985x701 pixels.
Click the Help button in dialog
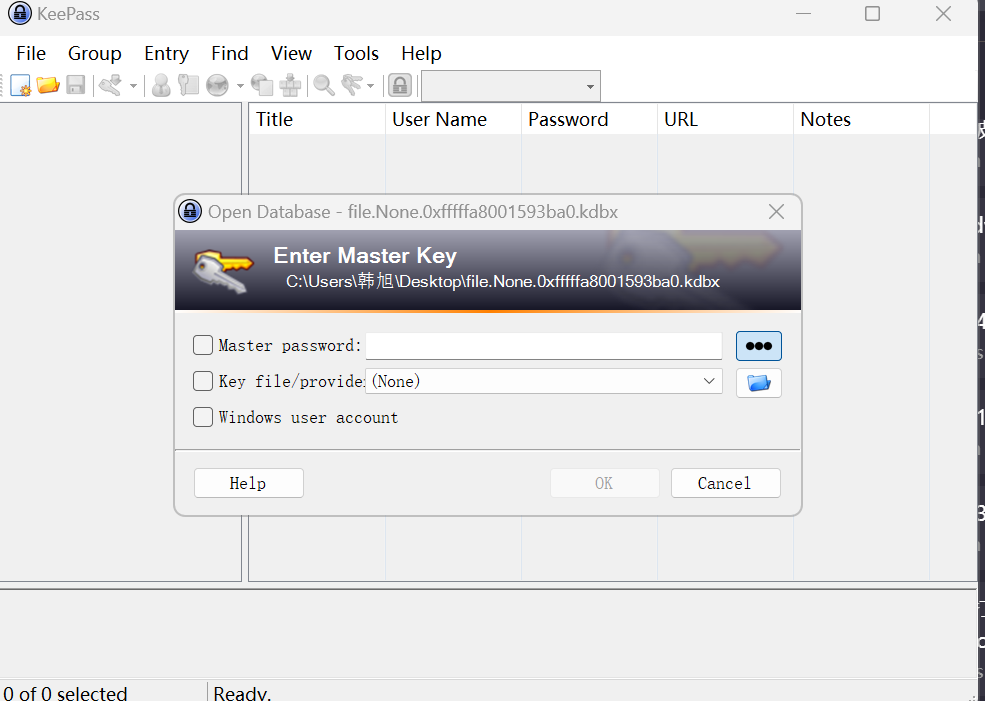coord(248,483)
